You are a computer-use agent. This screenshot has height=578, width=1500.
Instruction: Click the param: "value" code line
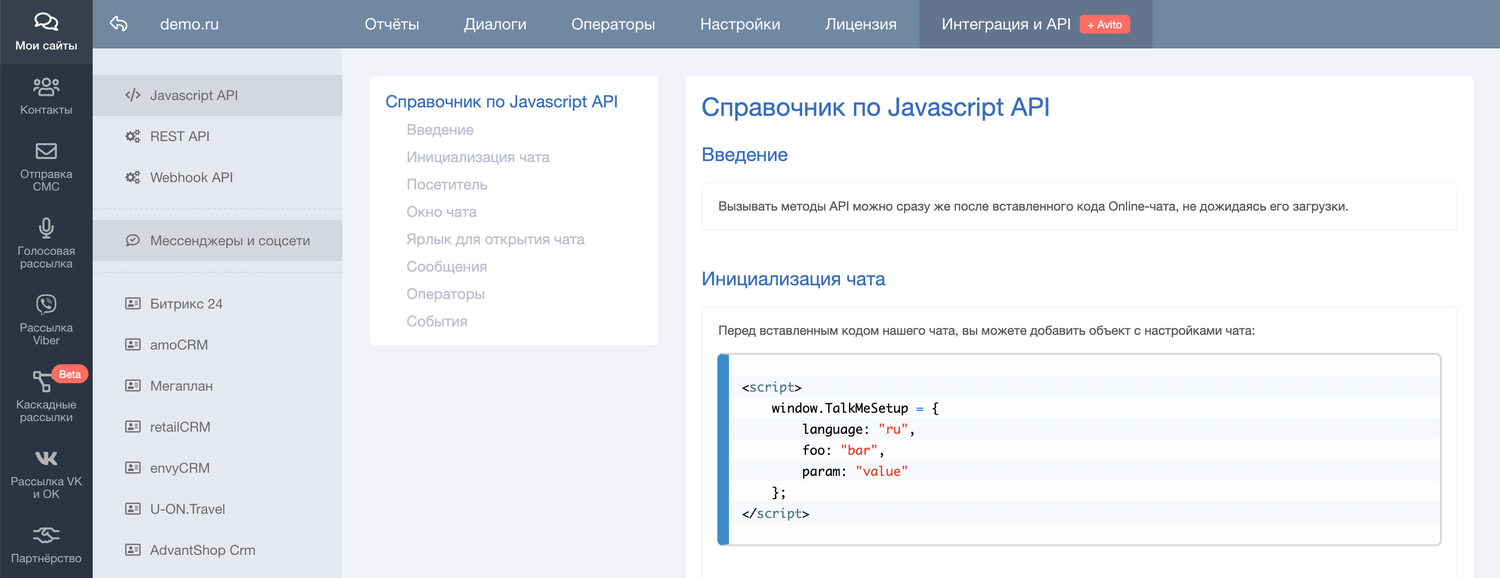[855, 471]
